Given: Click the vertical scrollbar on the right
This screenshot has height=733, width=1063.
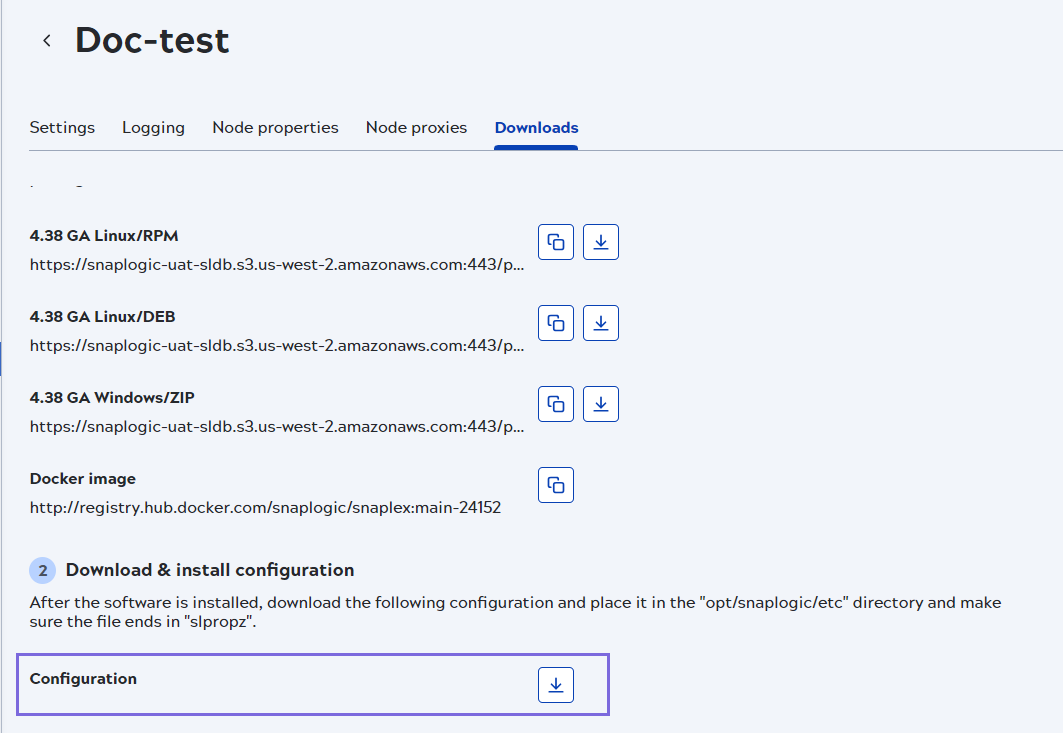Looking at the screenshot, I should coord(1057,400).
